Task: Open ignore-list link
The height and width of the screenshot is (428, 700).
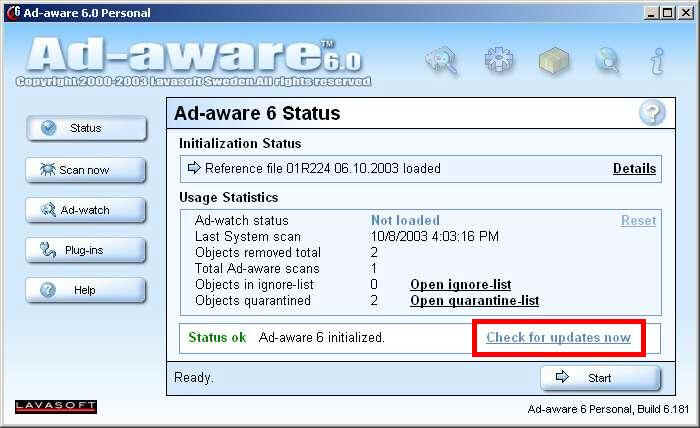Action: [461, 285]
